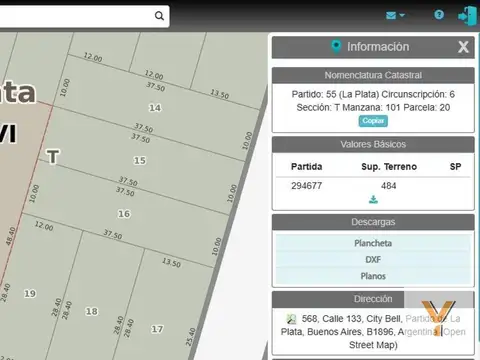Open the Planos download
480x360 pixels.
373,276
